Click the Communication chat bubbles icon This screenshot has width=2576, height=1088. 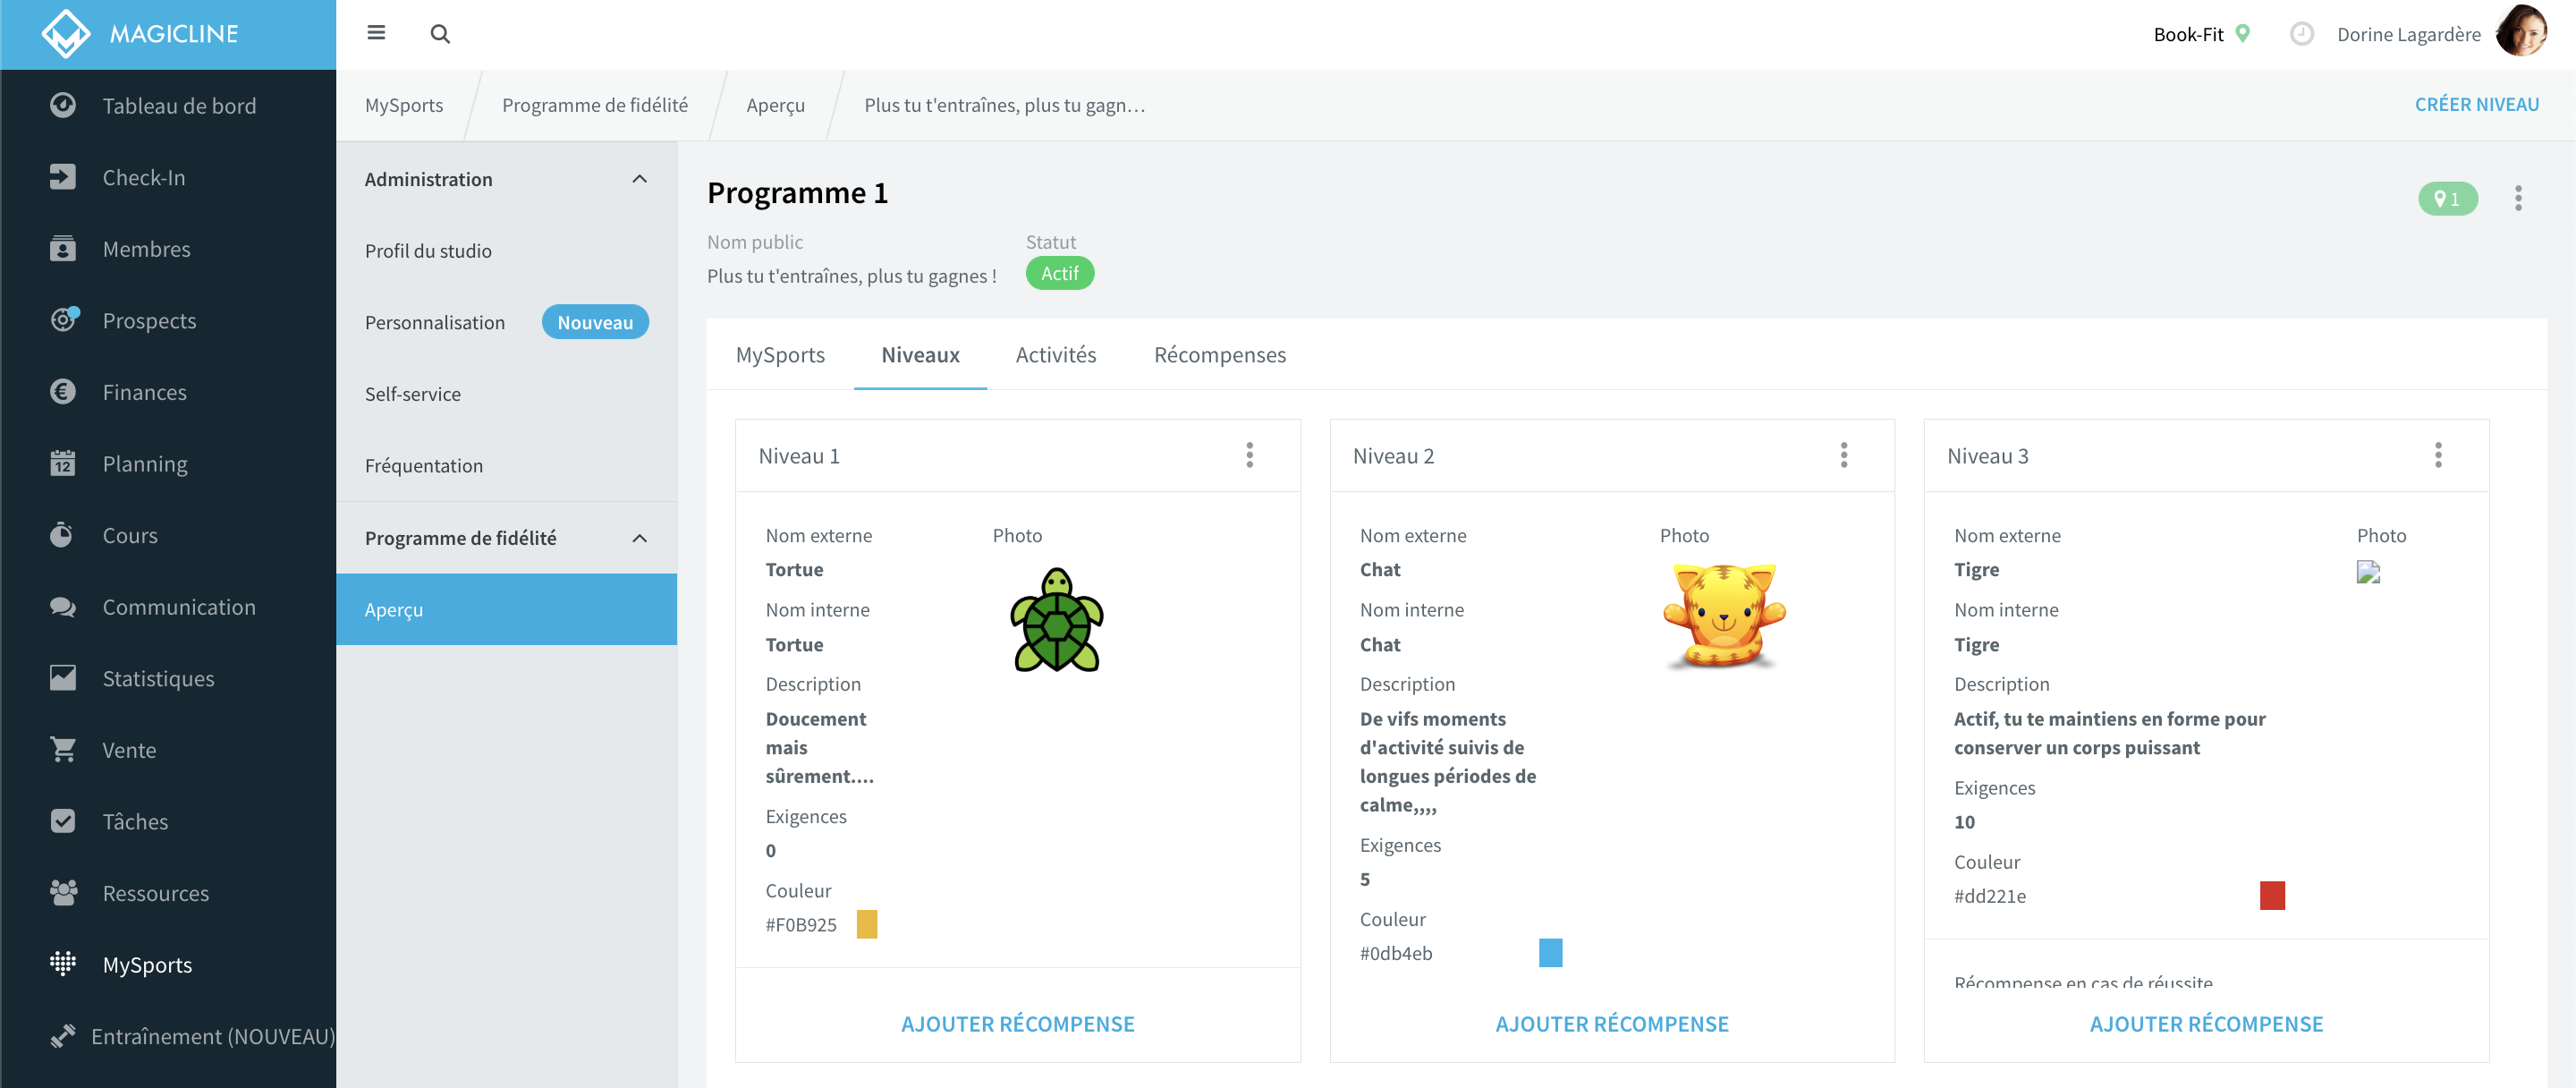pyautogui.click(x=63, y=607)
